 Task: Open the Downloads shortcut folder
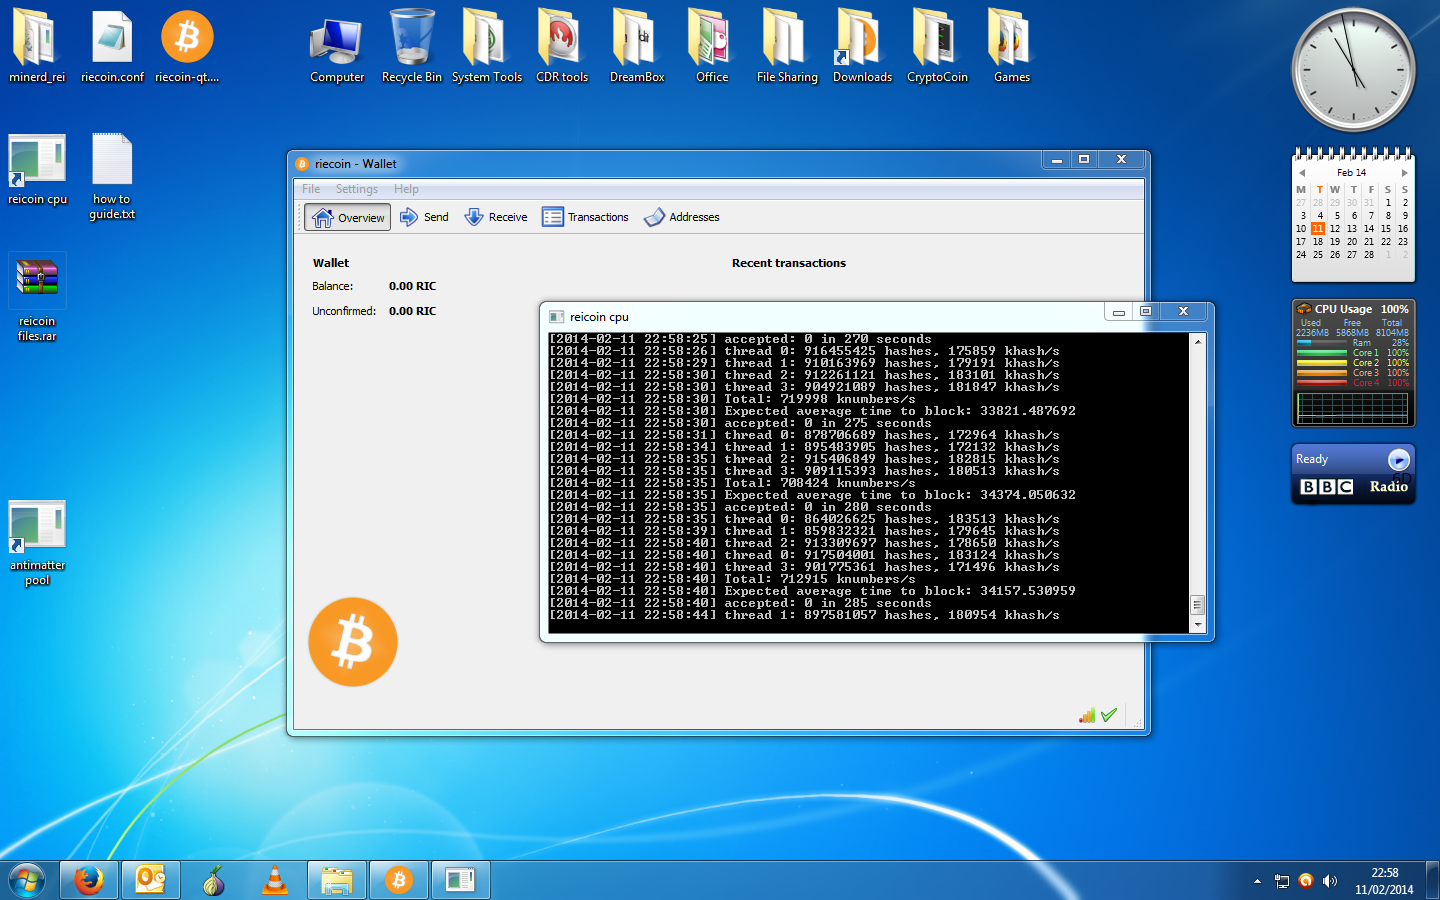pyautogui.click(x=862, y=47)
